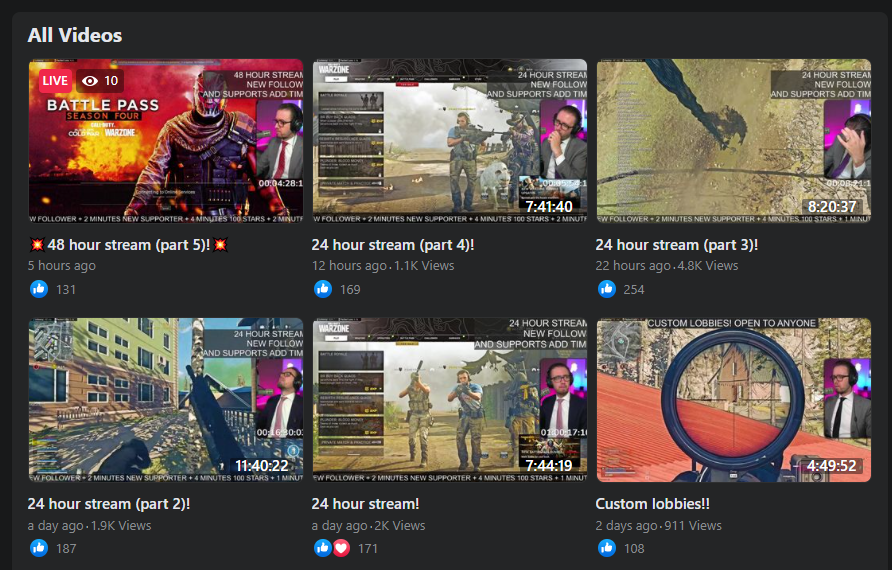This screenshot has width=892, height=570.
Task: Open '24 hour stream!' title link
Action: [365, 504]
